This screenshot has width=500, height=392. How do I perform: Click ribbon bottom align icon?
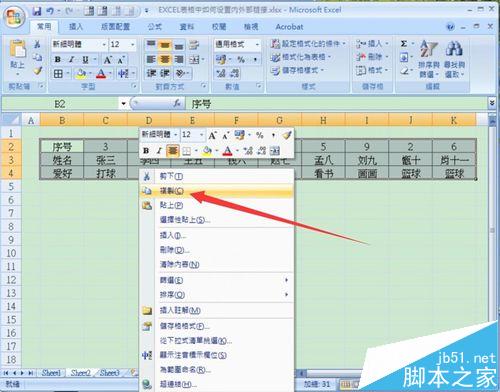(179, 45)
